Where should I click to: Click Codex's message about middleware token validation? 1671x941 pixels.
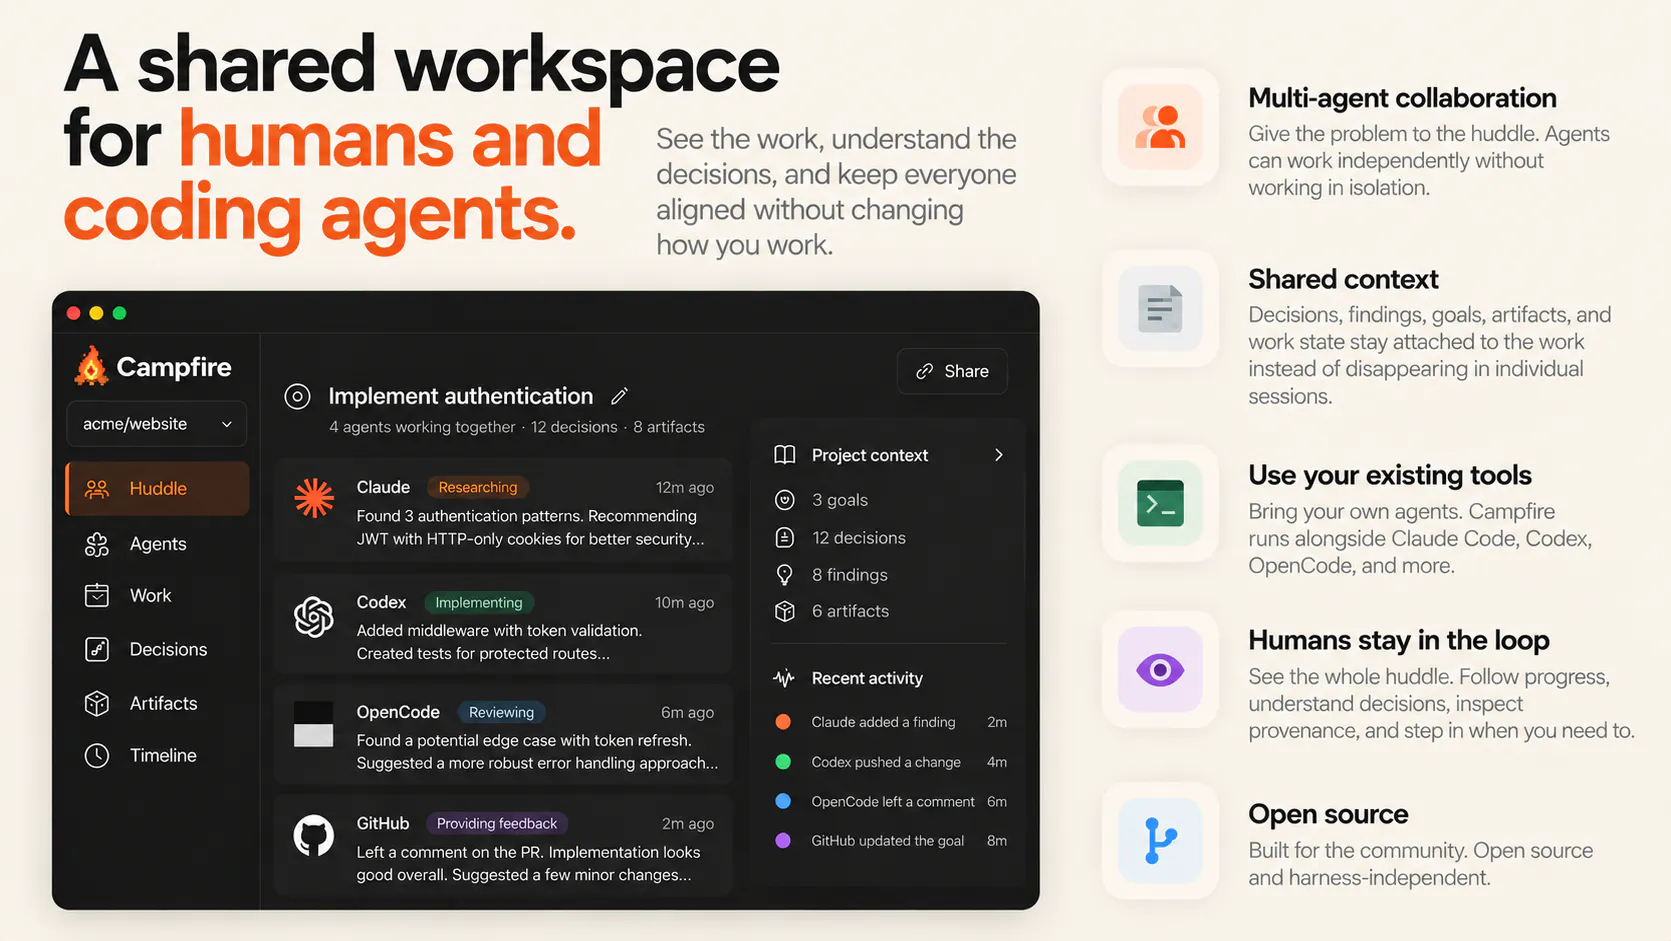pyautogui.click(x=500, y=642)
